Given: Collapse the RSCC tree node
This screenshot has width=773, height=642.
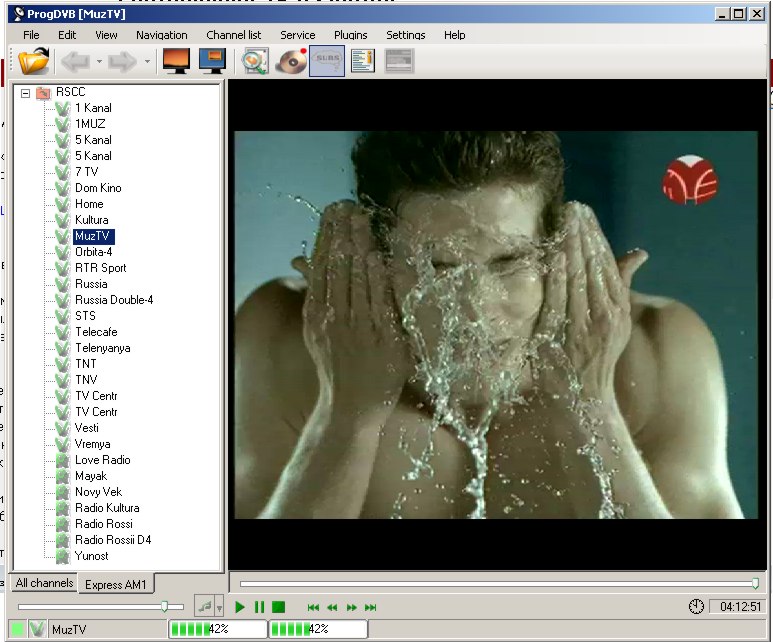Looking at the screenshot, I should click(x=26, y=92).
